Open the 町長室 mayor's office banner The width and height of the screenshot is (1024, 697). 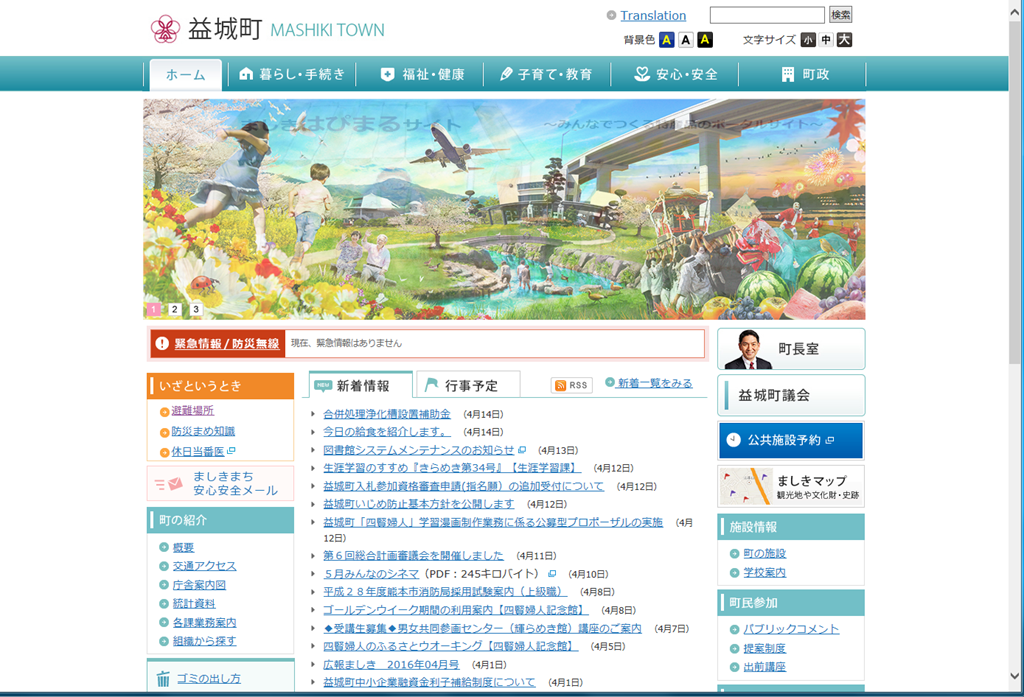[791, 349]
